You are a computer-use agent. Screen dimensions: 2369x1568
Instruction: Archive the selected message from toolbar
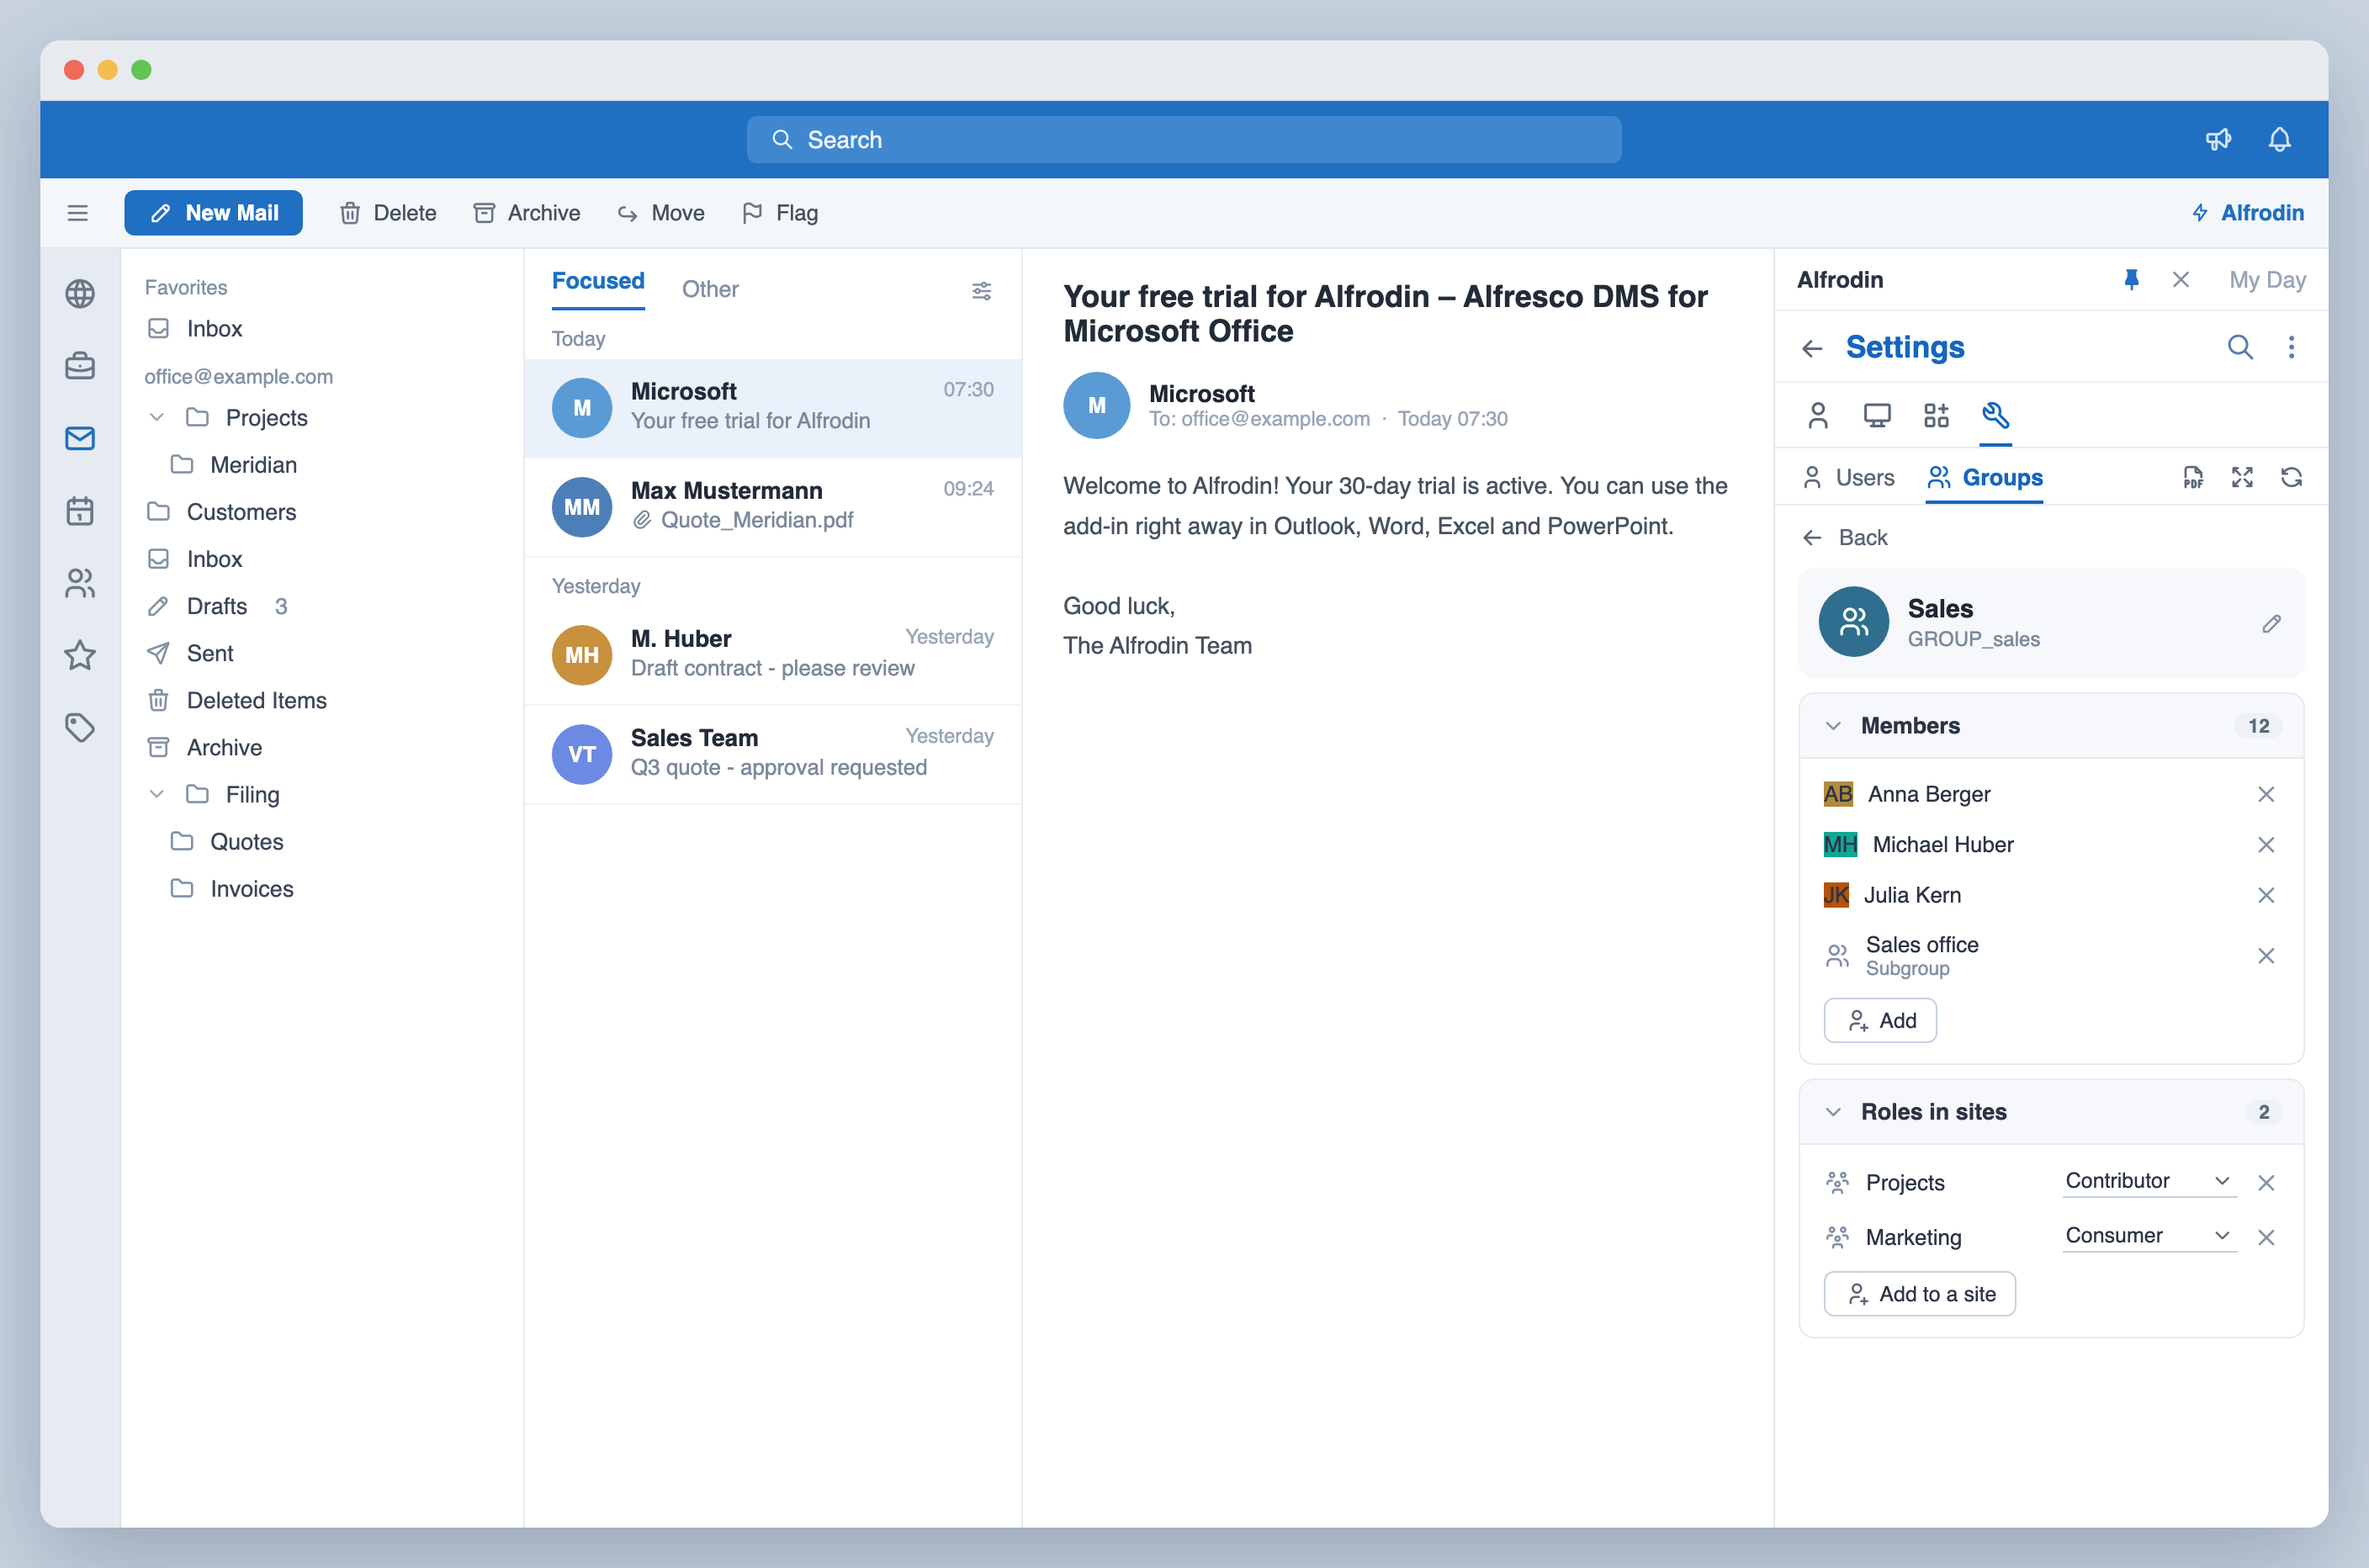coord(527,213)
